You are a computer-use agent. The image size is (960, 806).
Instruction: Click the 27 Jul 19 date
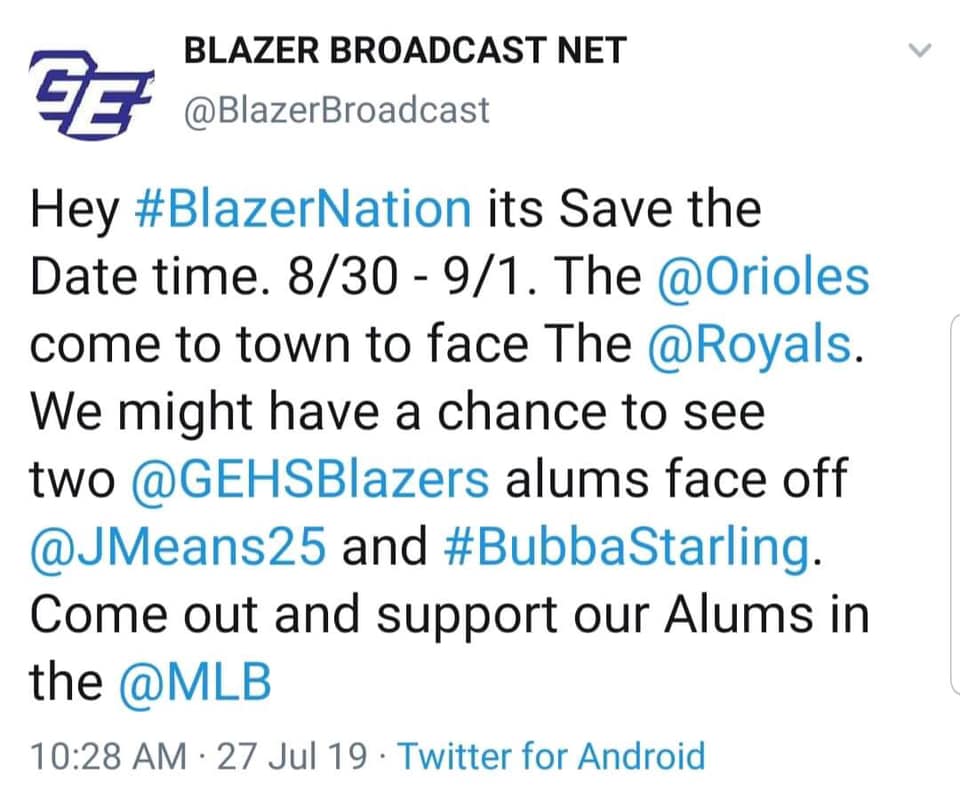[291, 756]
